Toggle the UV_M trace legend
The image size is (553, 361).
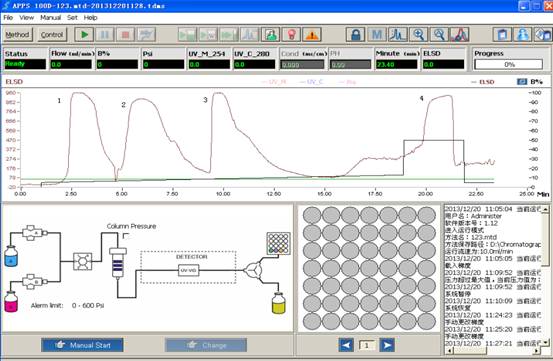click(x=274, y=82)
